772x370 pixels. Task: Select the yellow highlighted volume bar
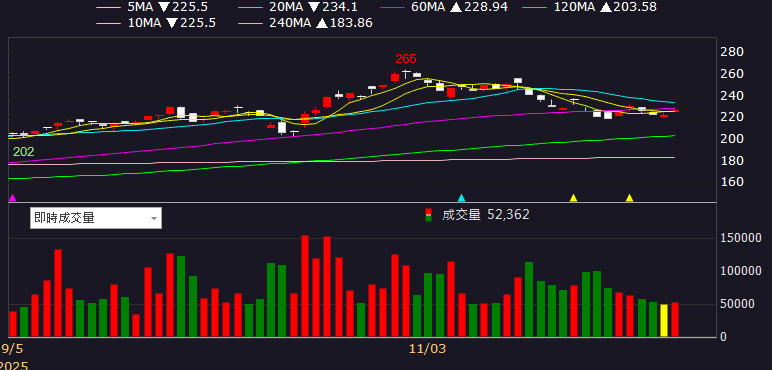click(664, 321)
